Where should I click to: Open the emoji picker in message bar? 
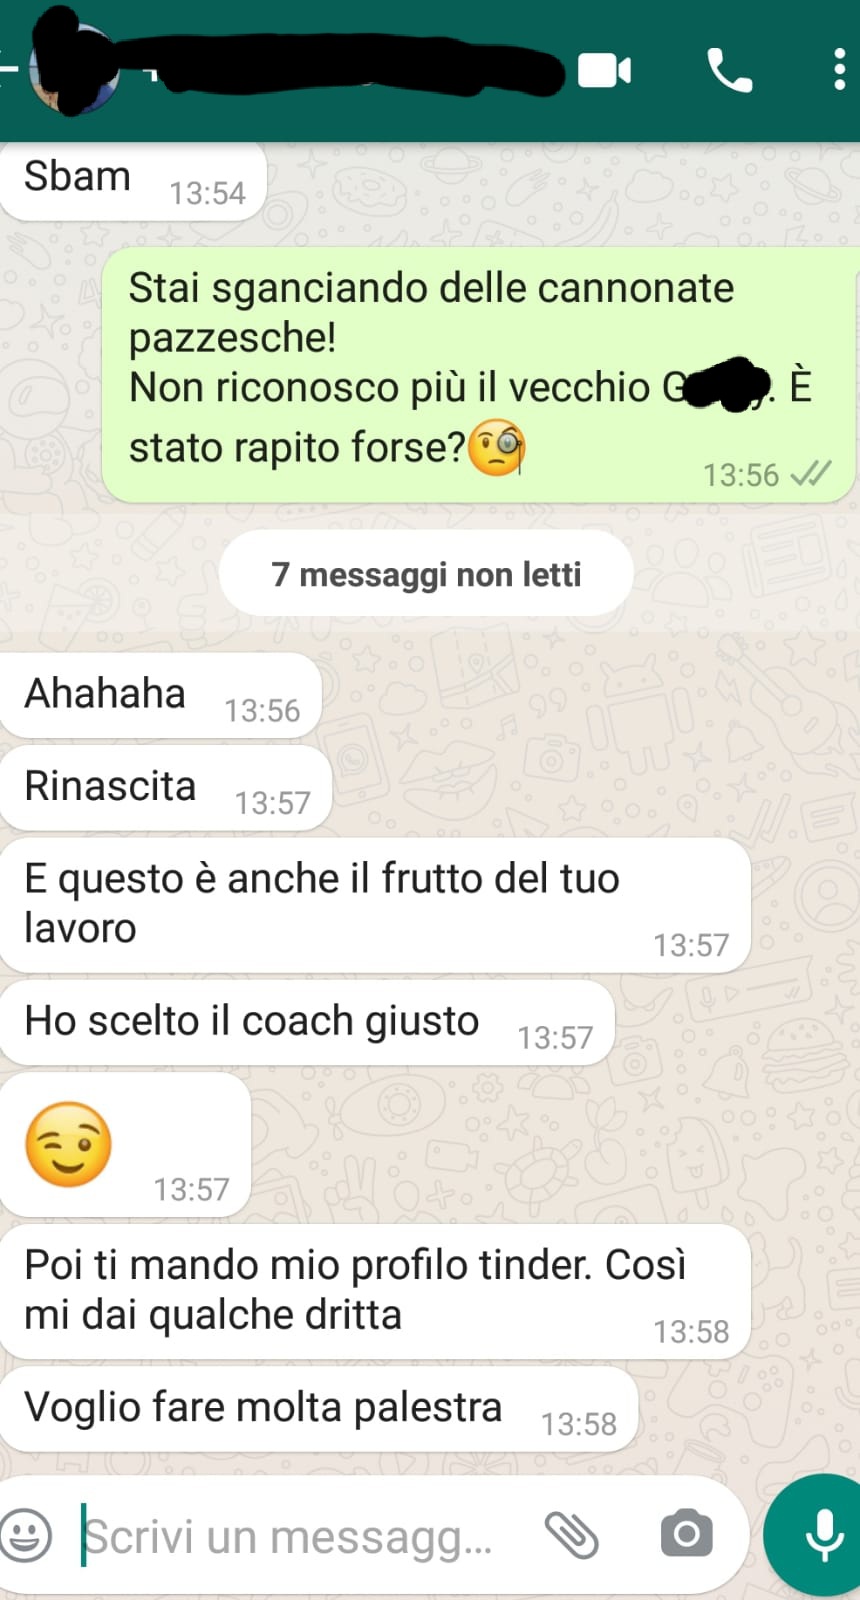click(26, 1534)
